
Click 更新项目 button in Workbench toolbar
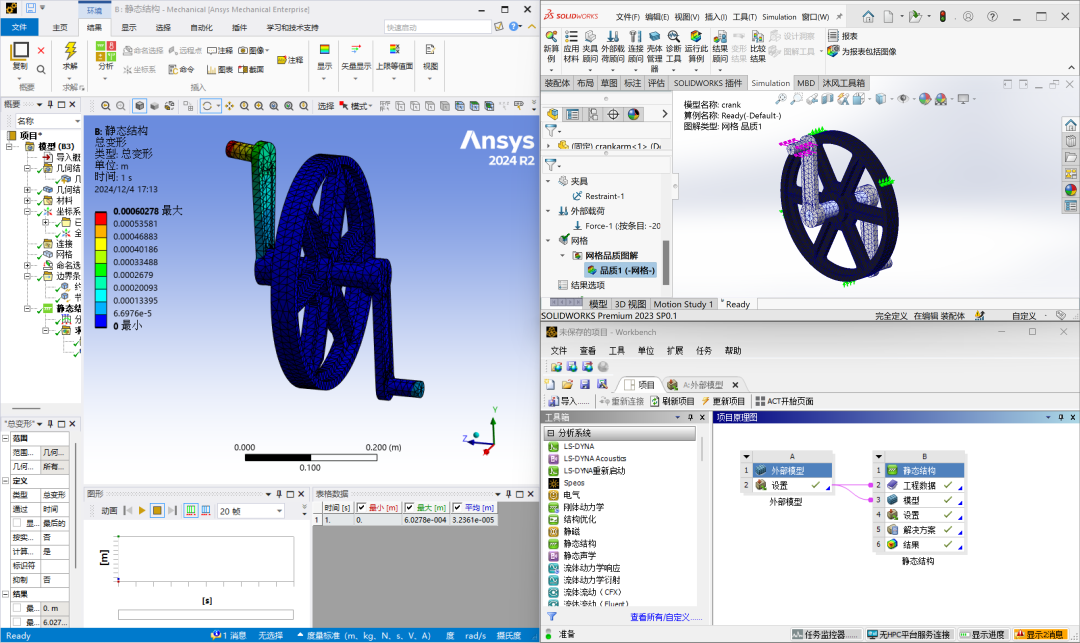[723, 401]
